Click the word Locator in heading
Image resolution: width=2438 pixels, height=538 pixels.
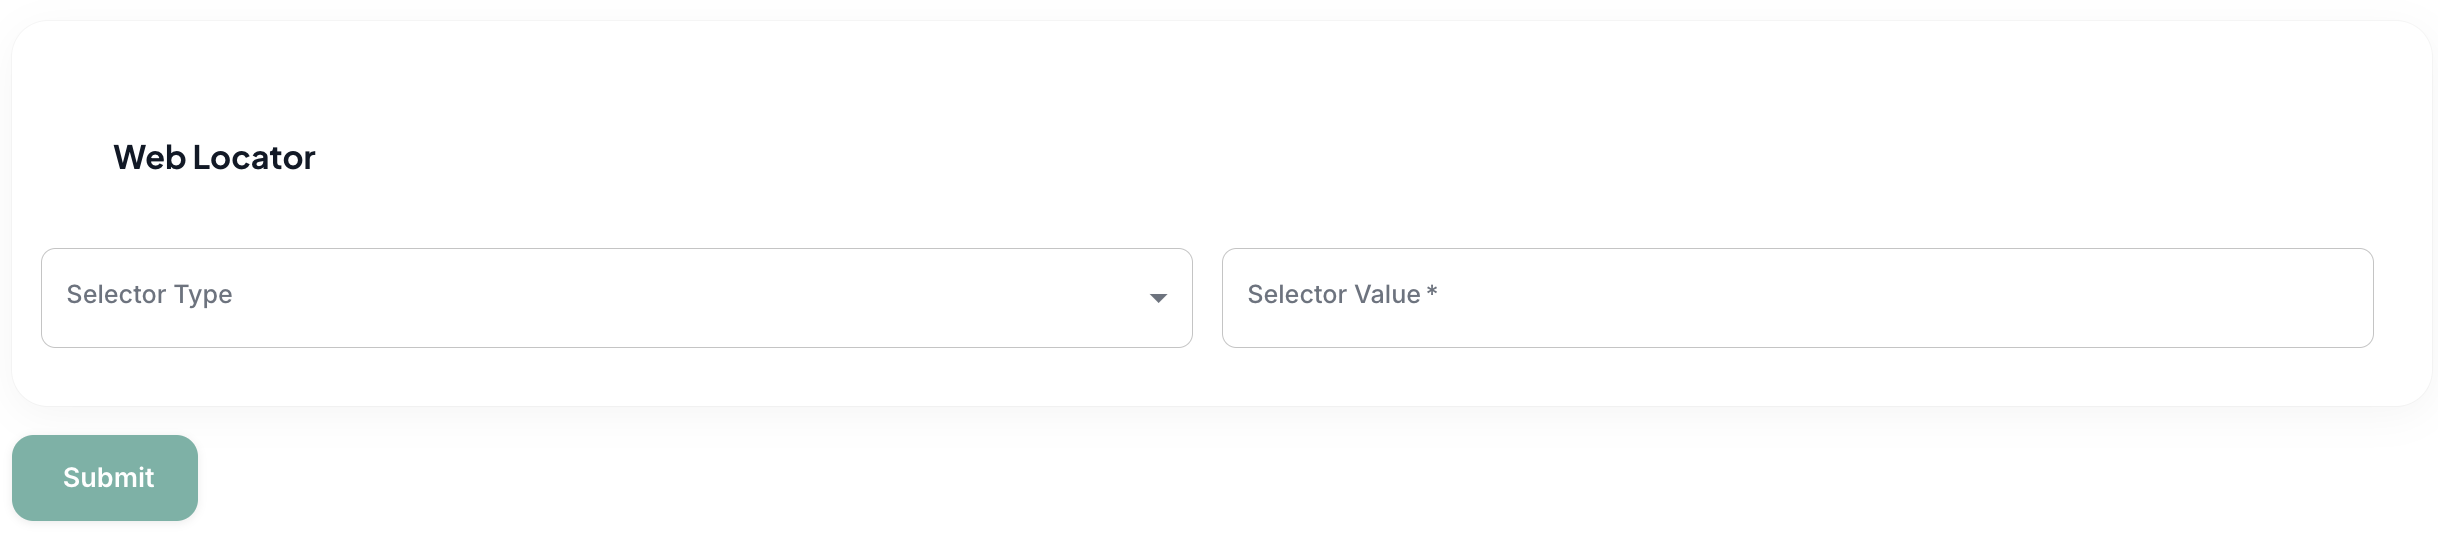point(254,158)
